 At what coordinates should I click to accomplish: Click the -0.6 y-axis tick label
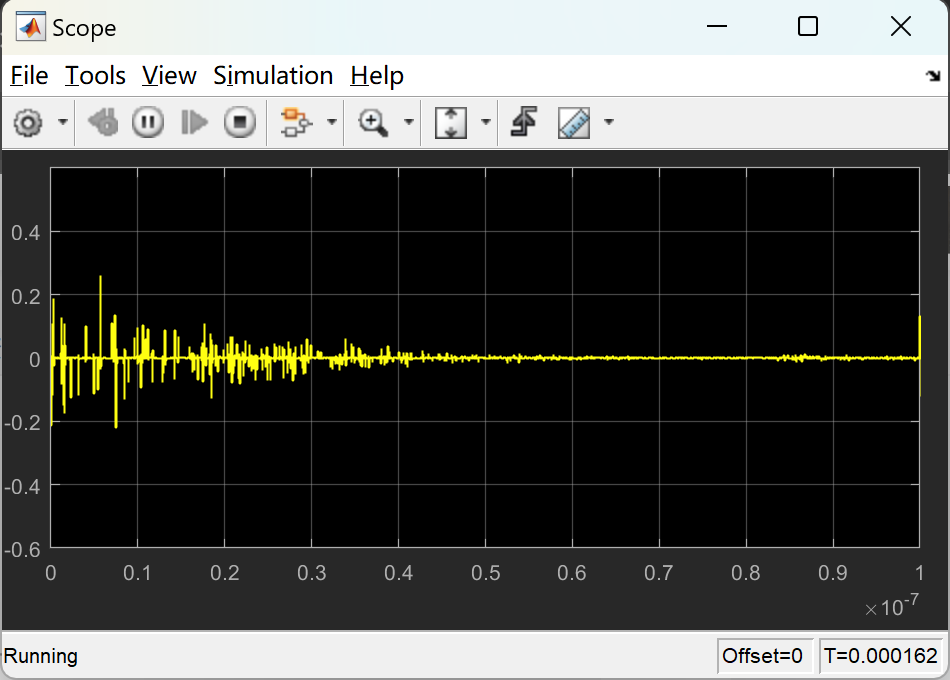[22, 550]
